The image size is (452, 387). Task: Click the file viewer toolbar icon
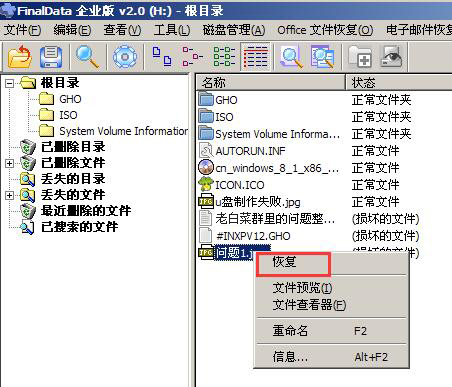point(322,57)
